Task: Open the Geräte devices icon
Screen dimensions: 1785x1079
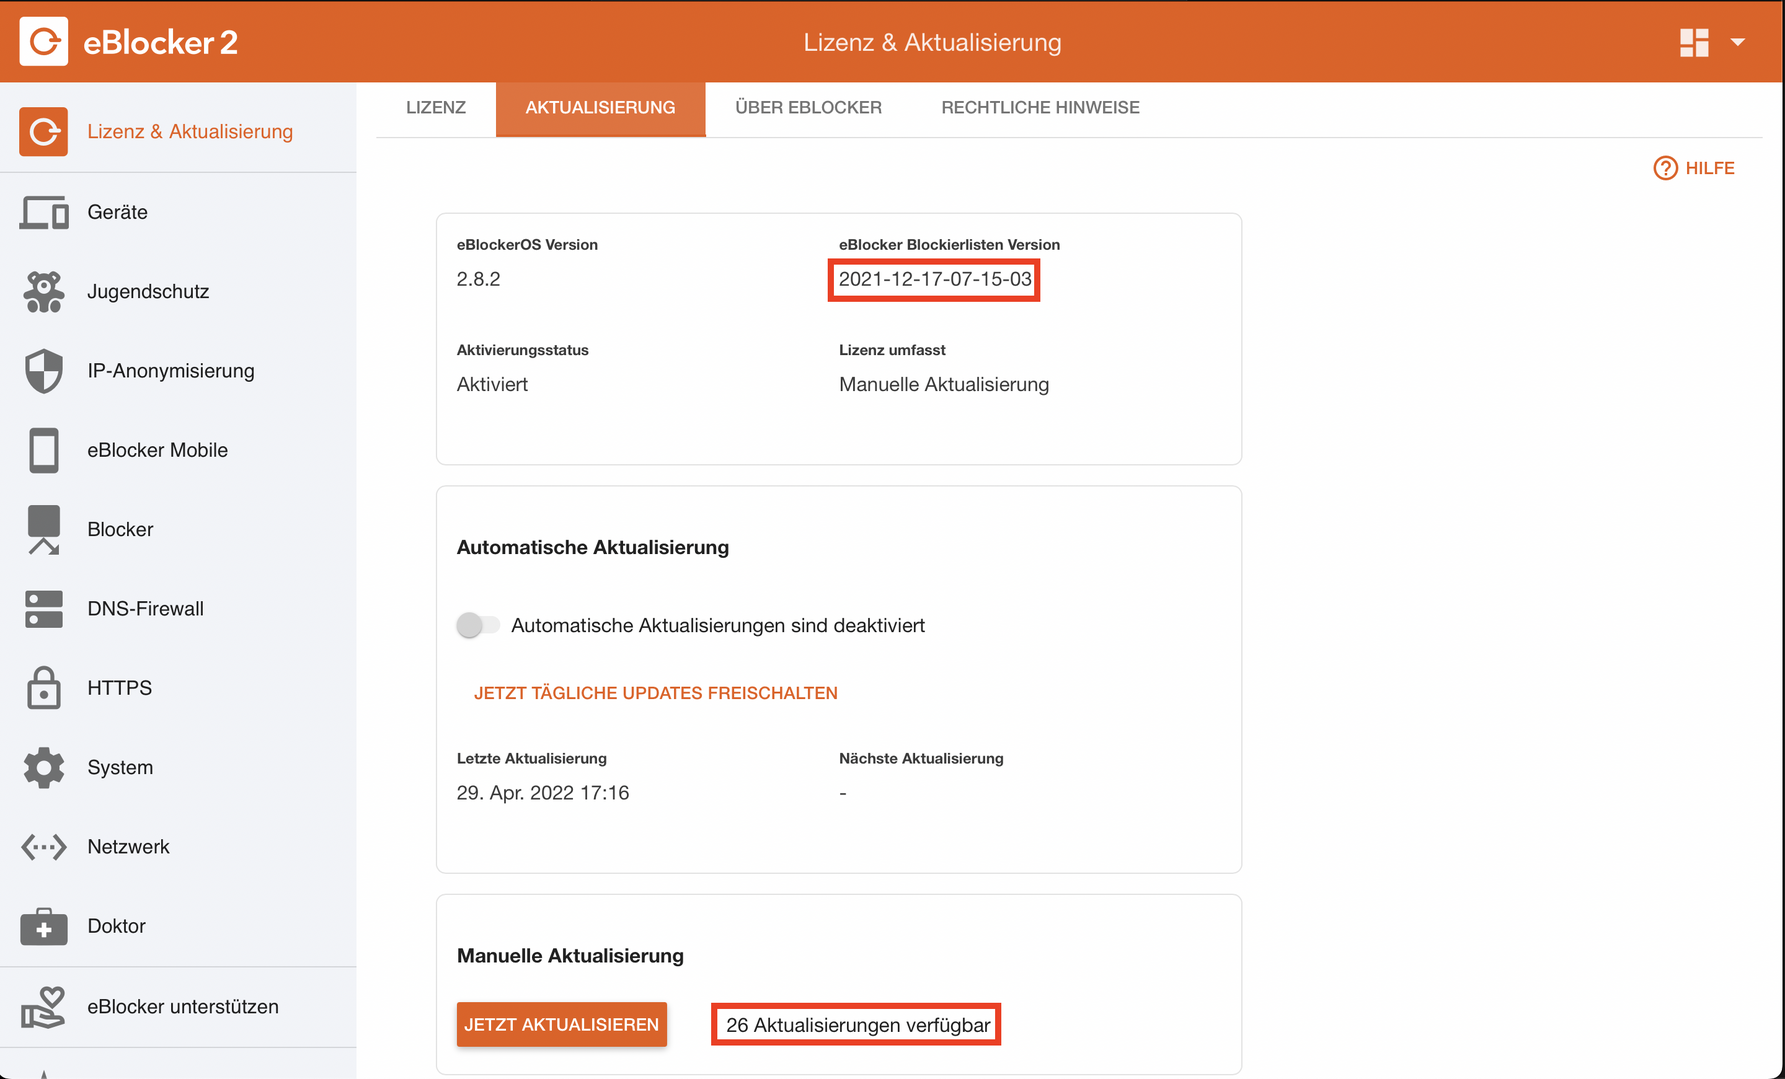Action: click(x=44, y=212)
